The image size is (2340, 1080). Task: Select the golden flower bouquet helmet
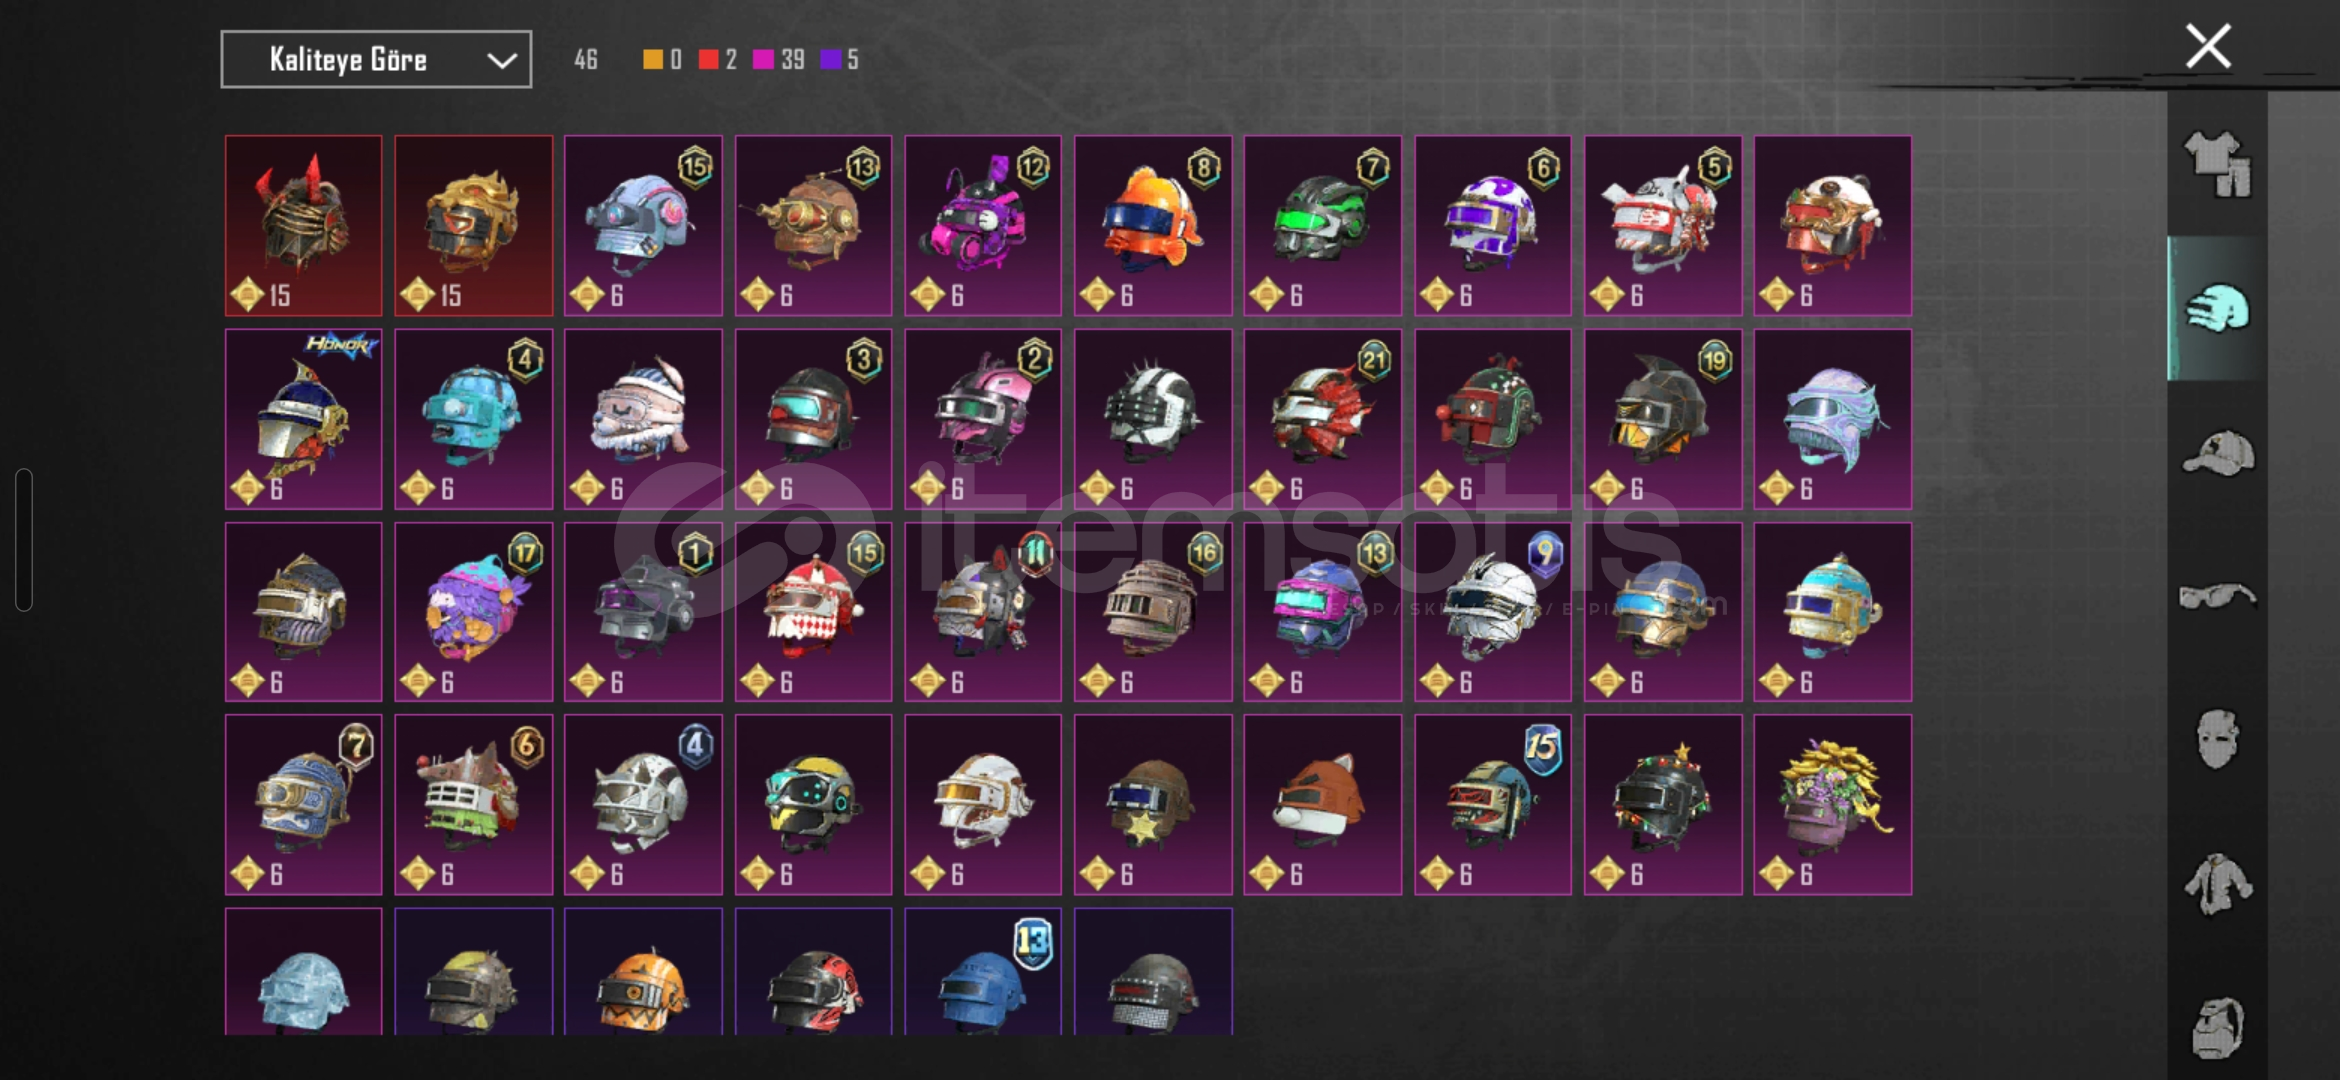pyautogui.click(x=1833, y=804)
